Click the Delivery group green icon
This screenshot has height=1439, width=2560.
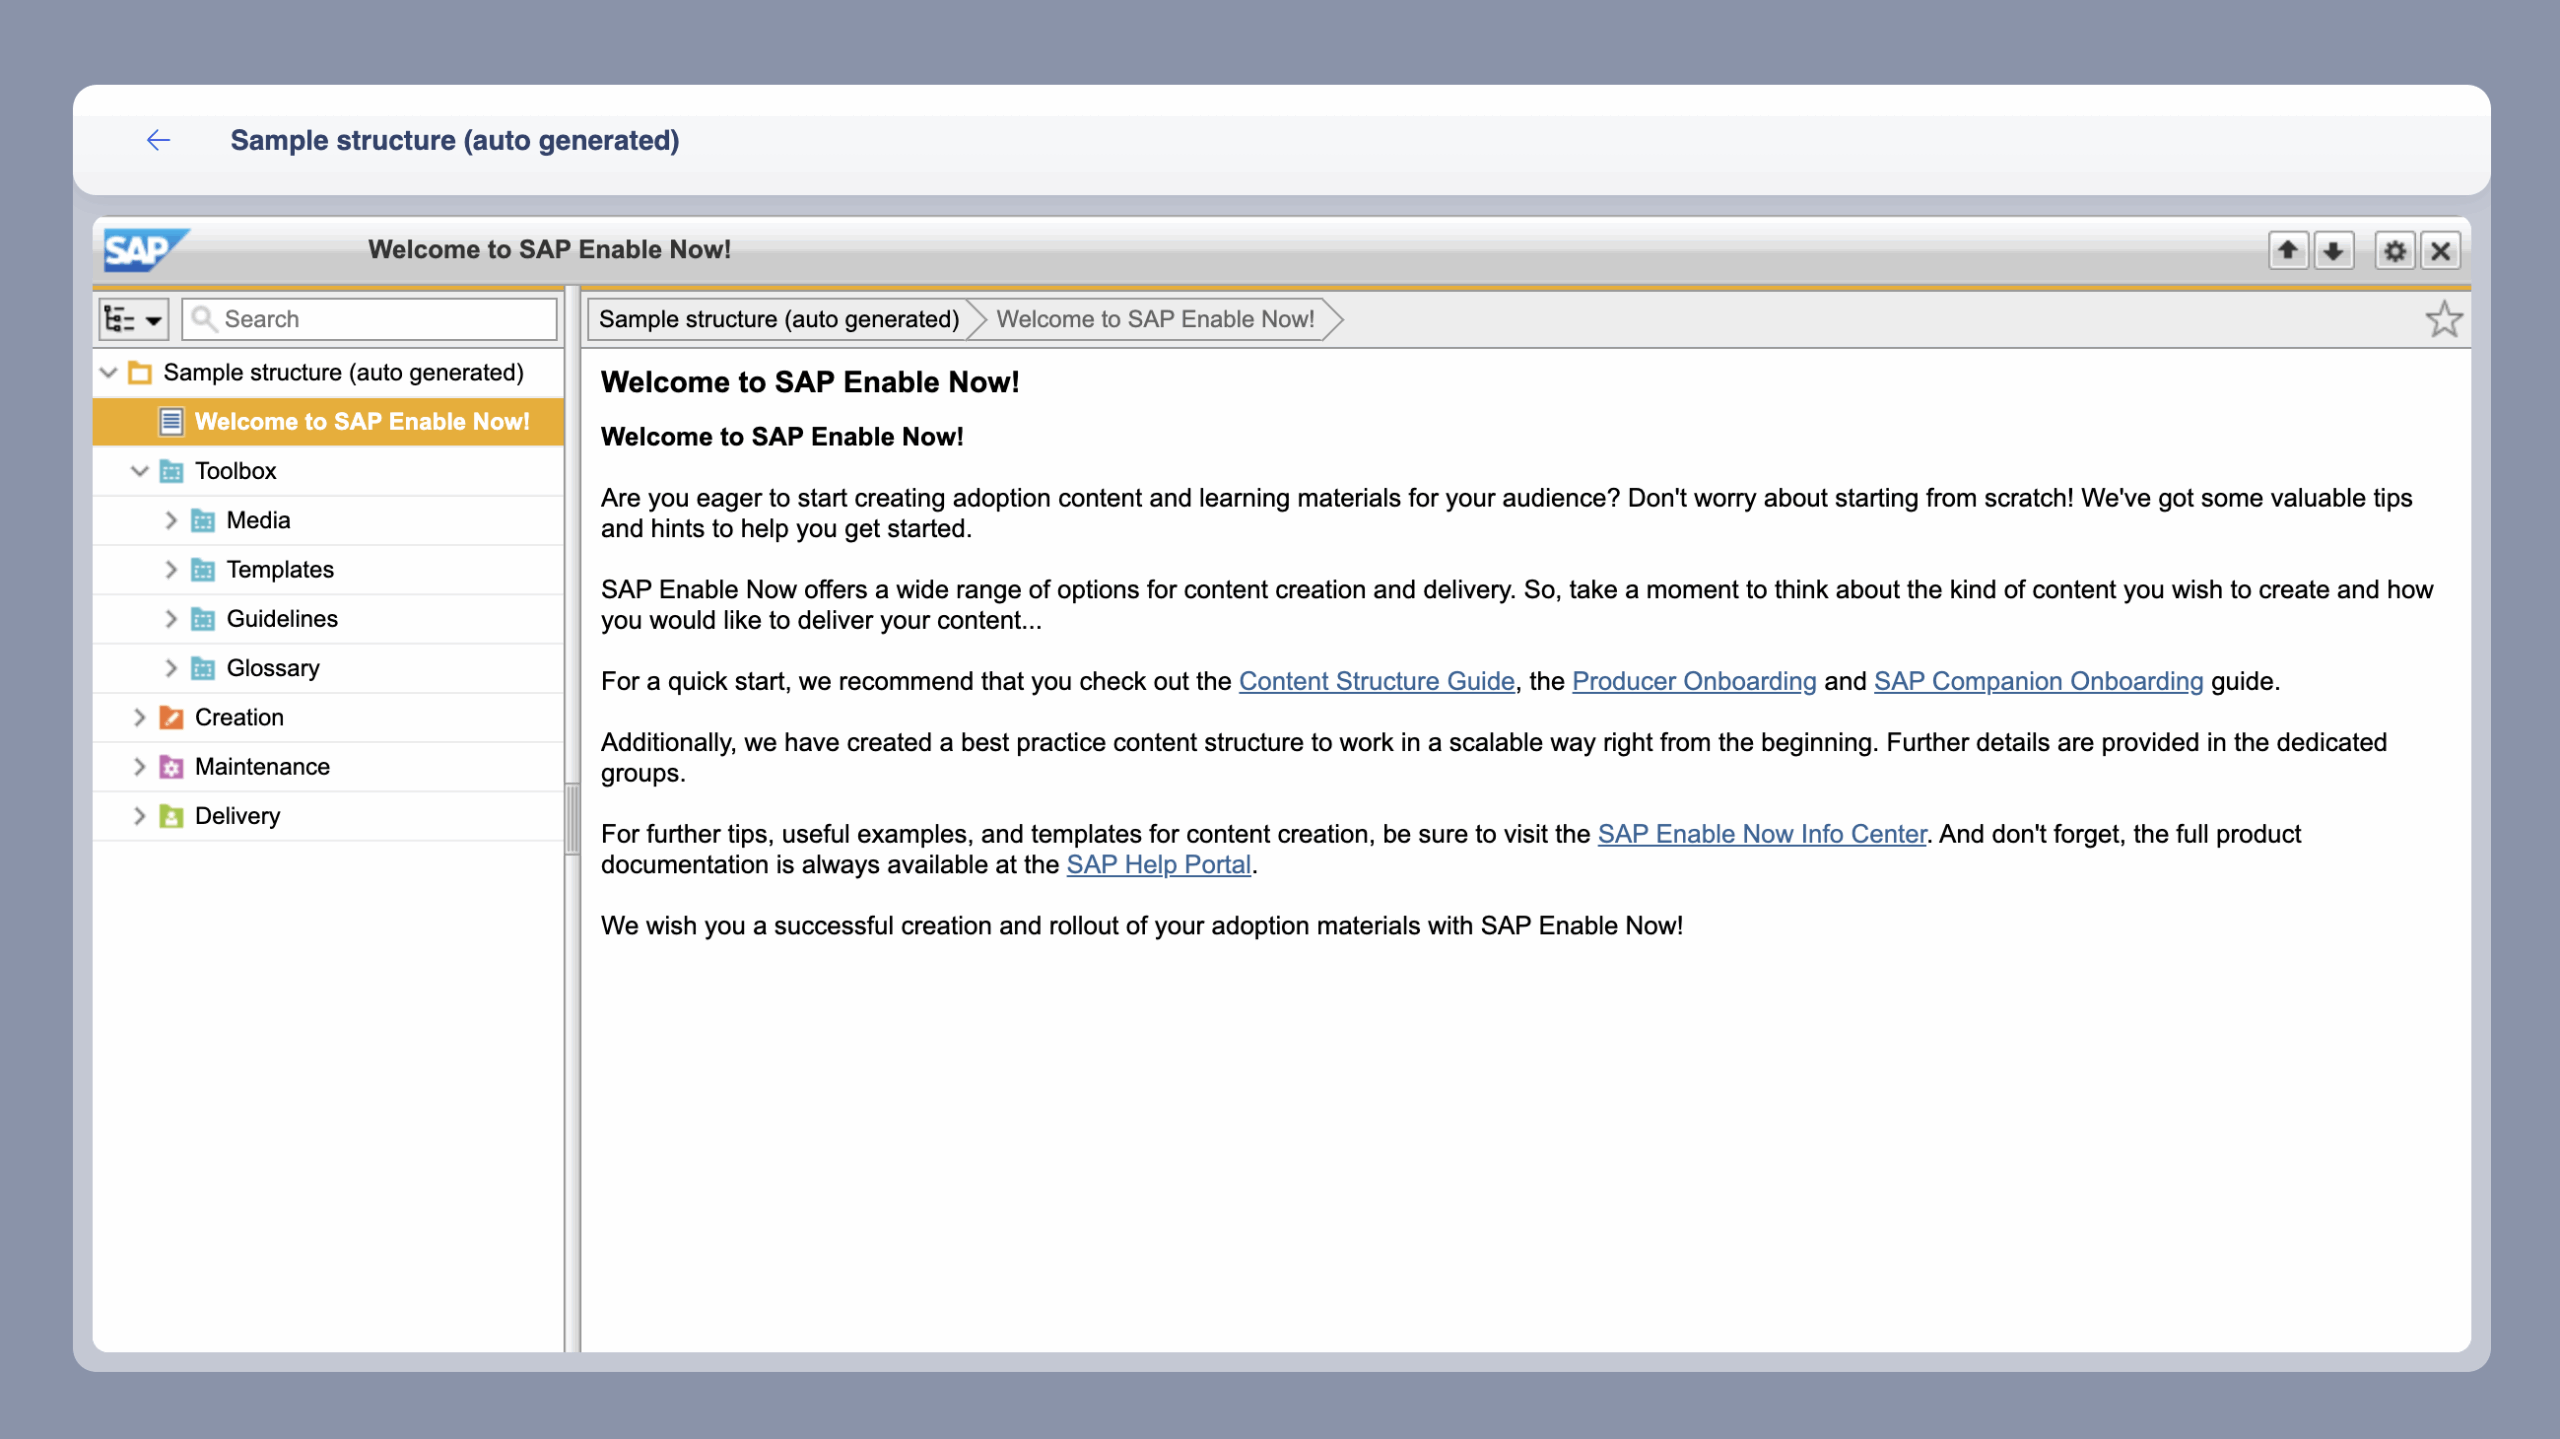[171, 816]
